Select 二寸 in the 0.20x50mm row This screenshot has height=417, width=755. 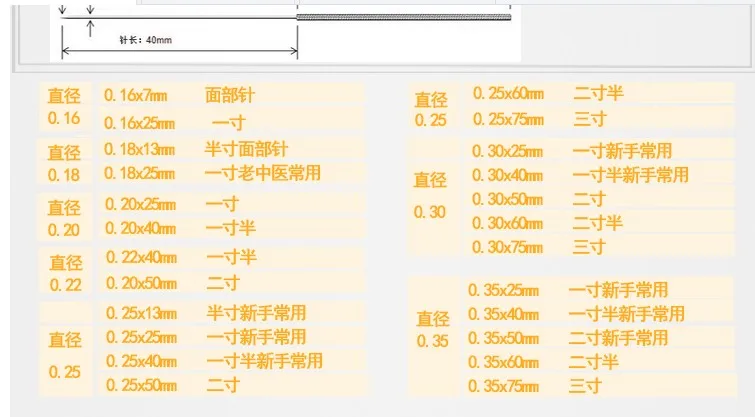223,283
